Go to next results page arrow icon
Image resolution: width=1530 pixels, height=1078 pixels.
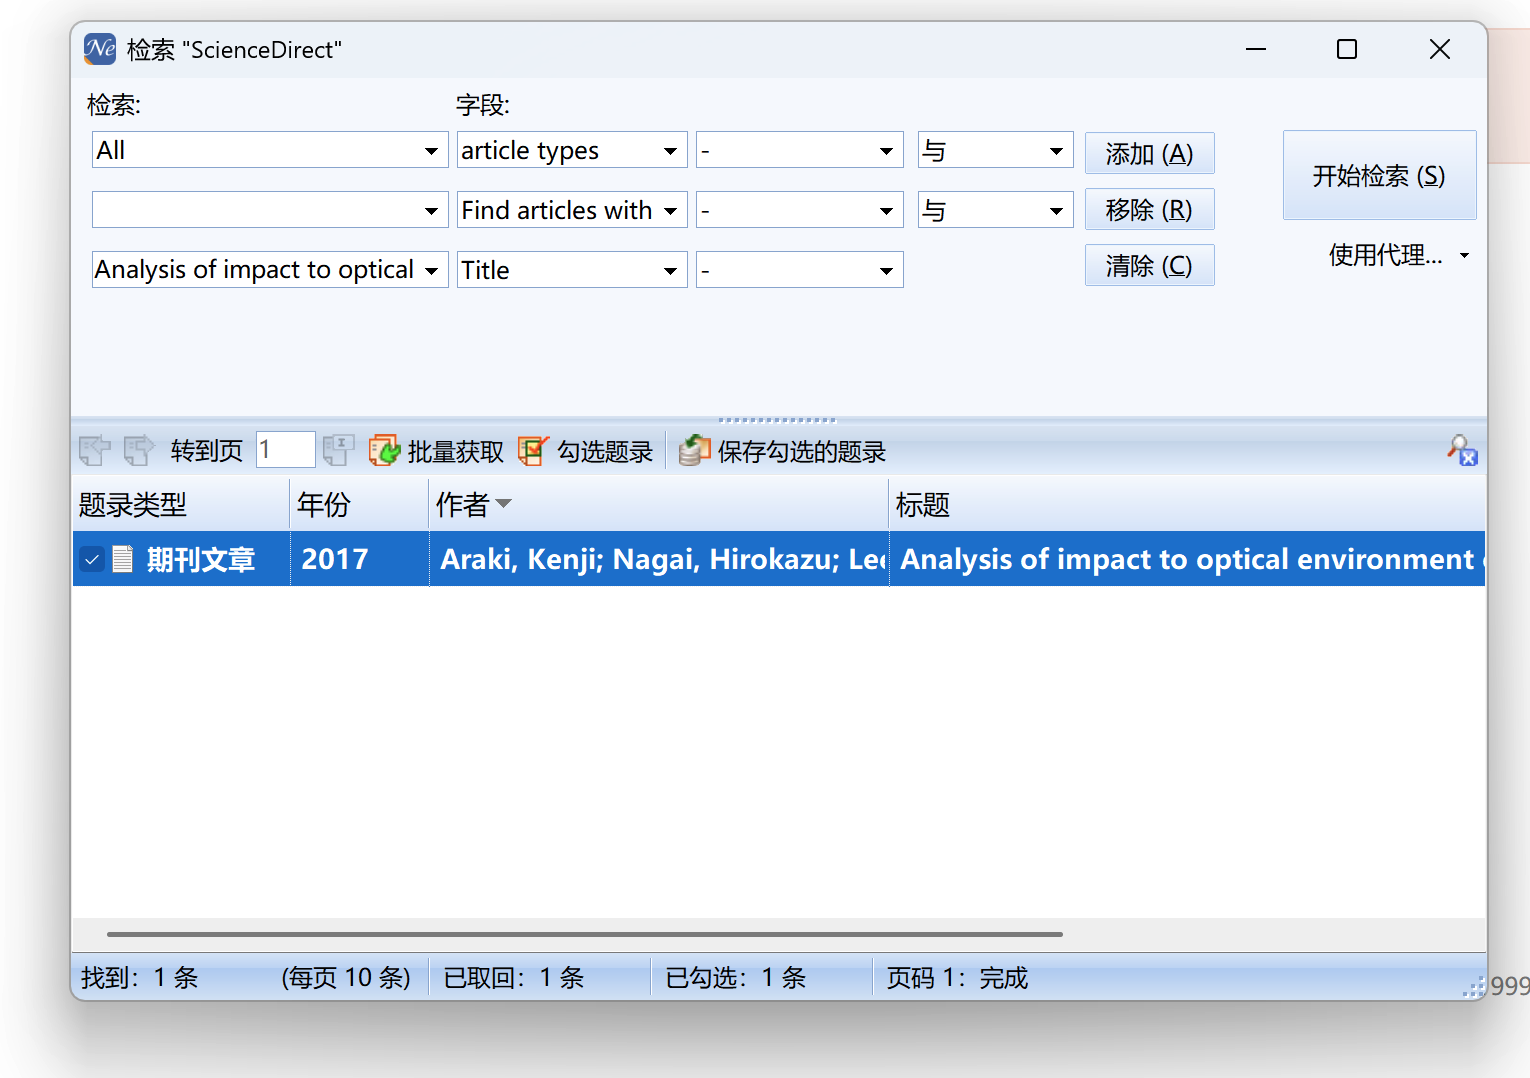pos(139,451)
